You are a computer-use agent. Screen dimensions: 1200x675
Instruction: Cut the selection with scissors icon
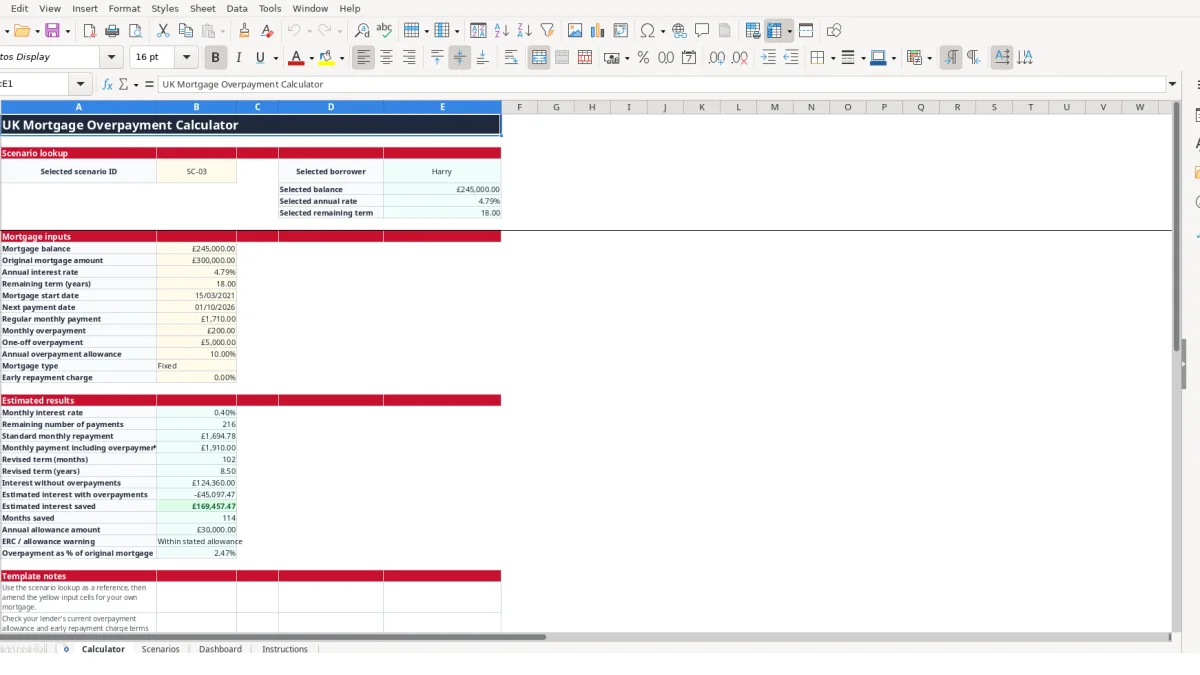(163, 31)
